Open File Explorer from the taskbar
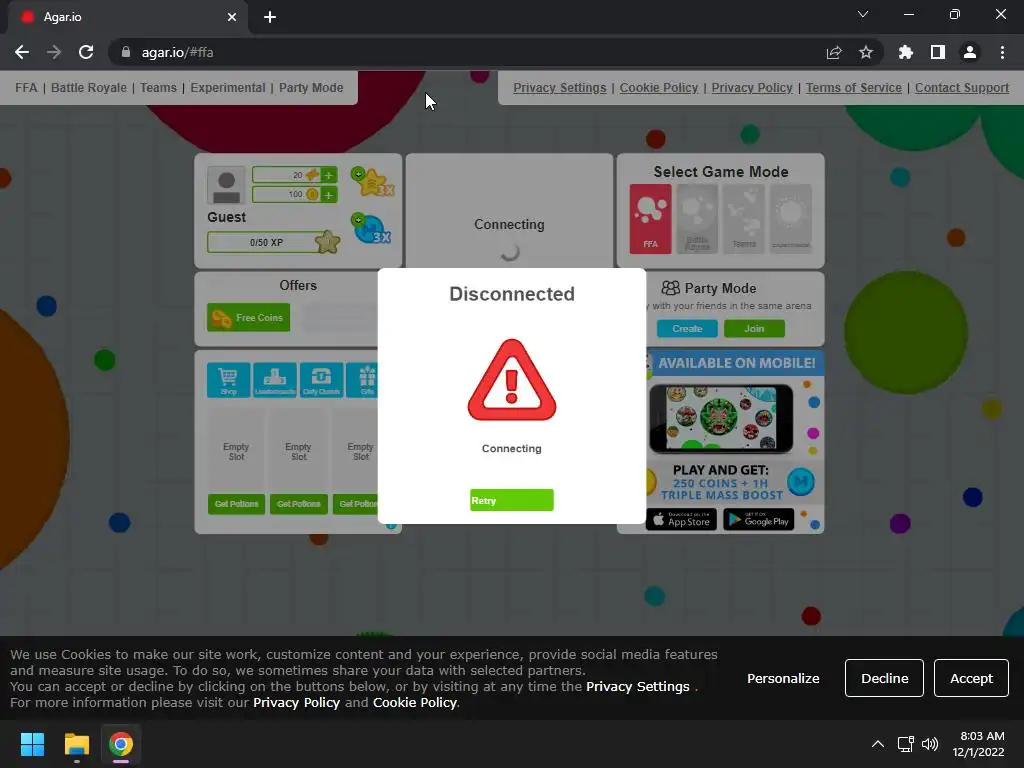The height and width of the screenshot is (768, 1024). point(76,744)
